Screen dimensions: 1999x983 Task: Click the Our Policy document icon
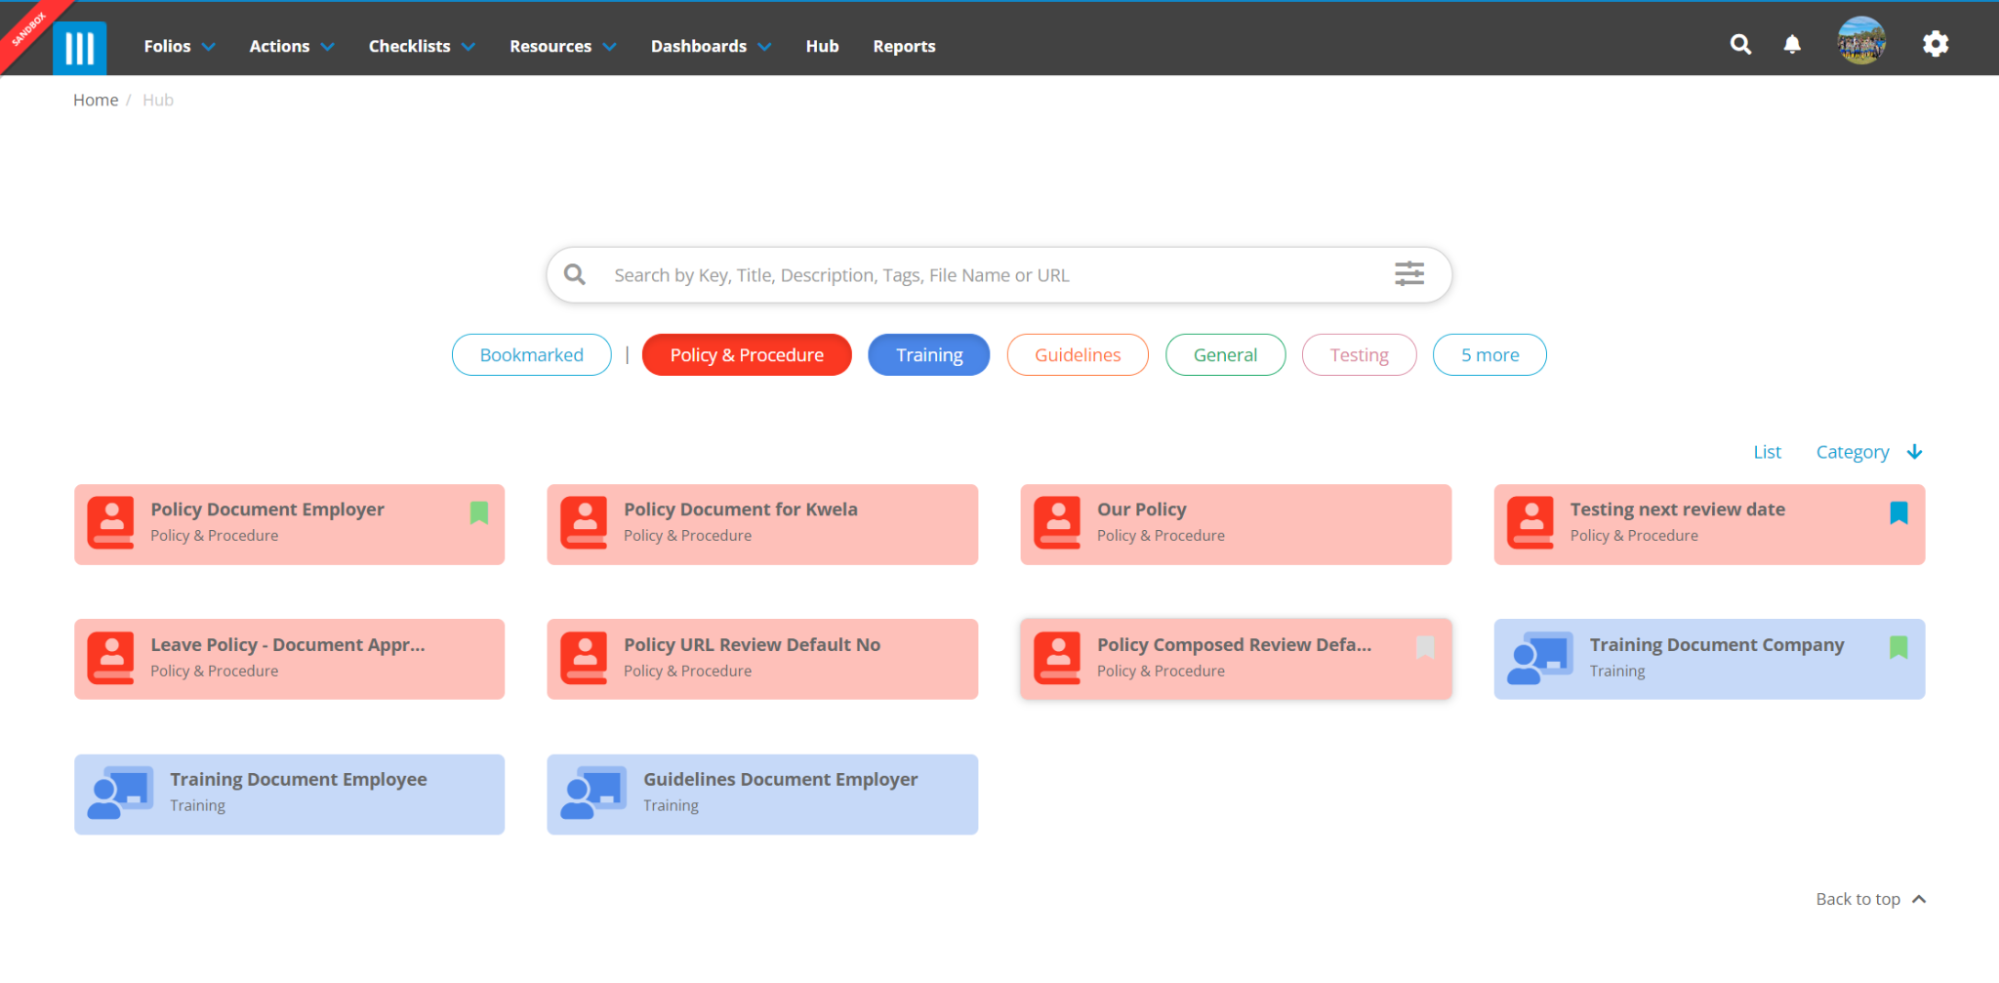(x=1058, y=523)
